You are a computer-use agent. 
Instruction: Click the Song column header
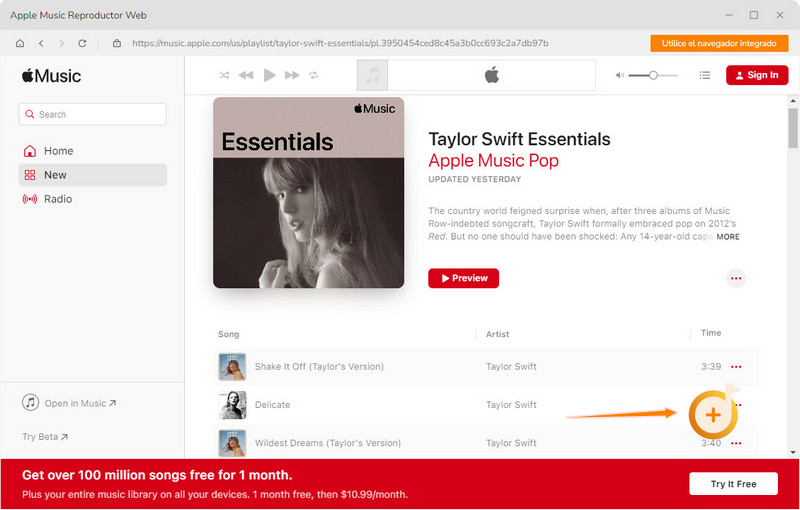229,334
